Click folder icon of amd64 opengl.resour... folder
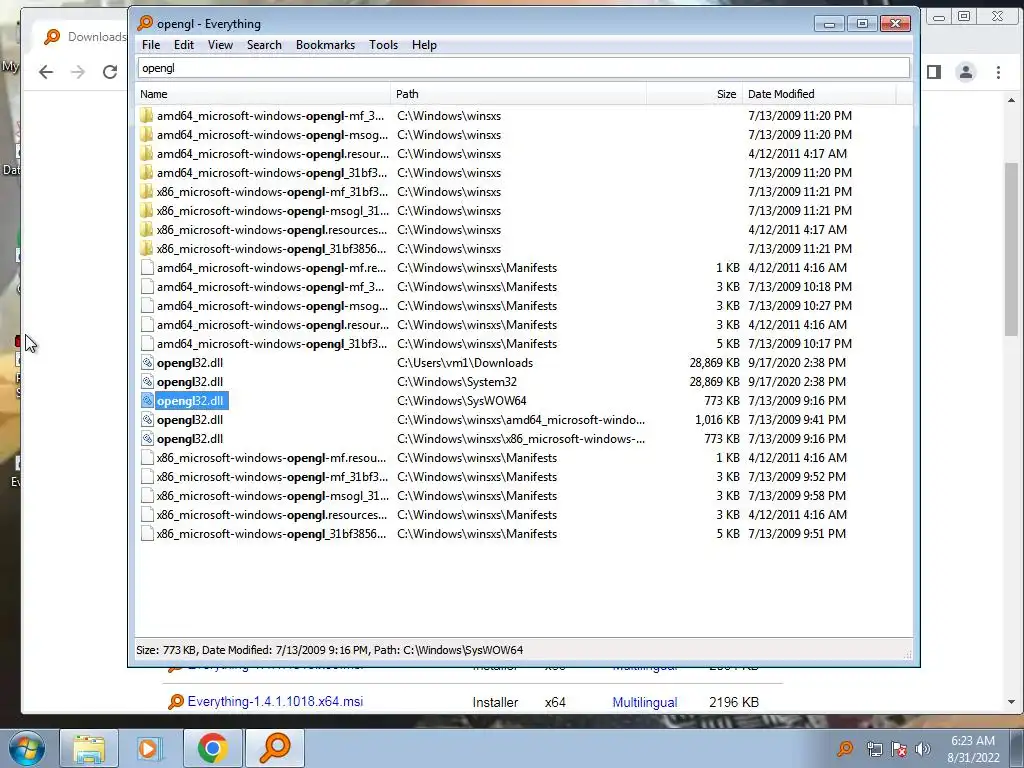The height and width of the screenshot is (768, 1024). pyautogui.click(x=147, y=153)
